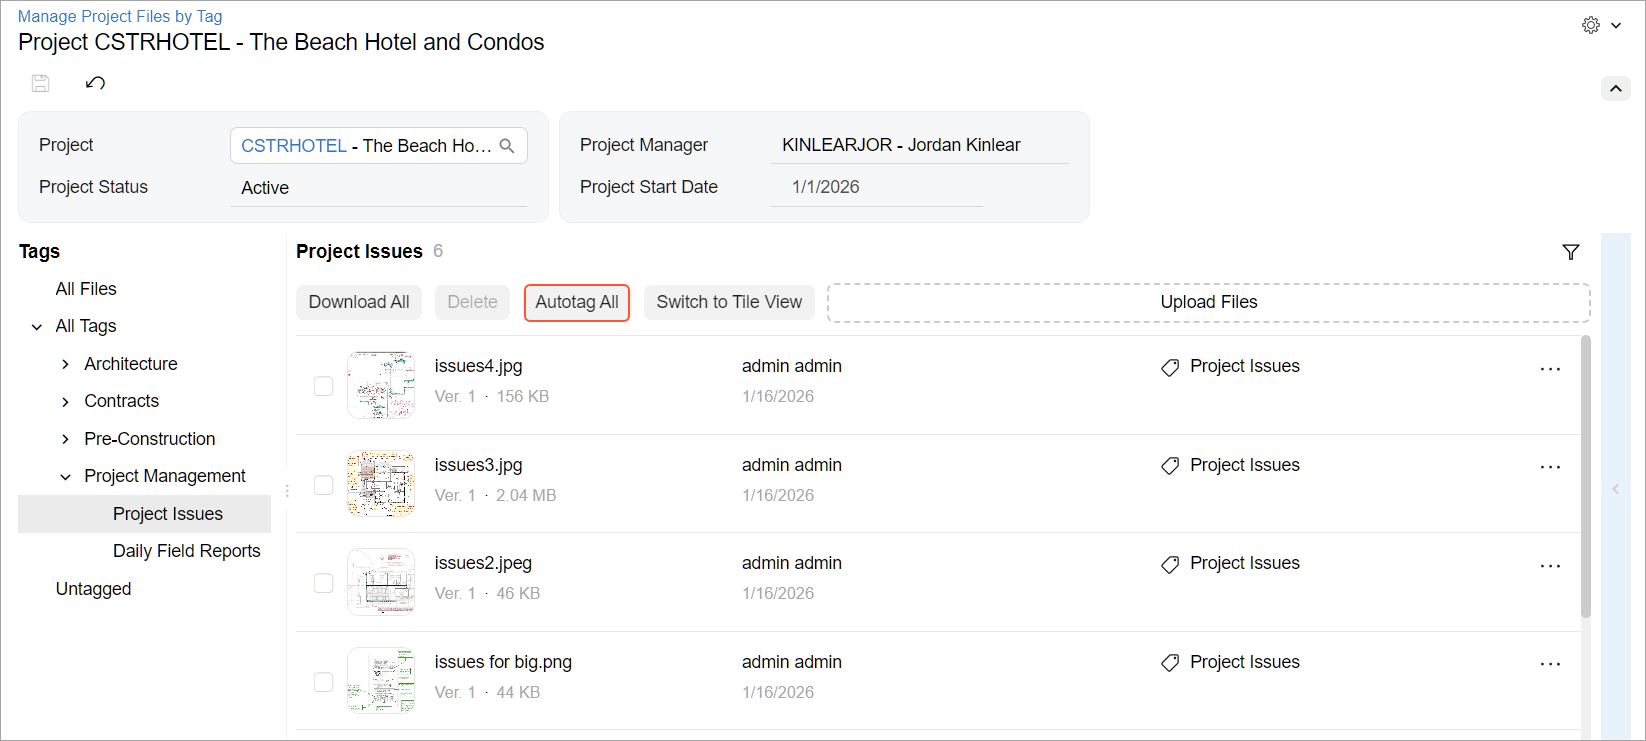This screenshot has height=741, width=1646.
Task: Open the filter funnel icon
Action: pos(1571,252)
